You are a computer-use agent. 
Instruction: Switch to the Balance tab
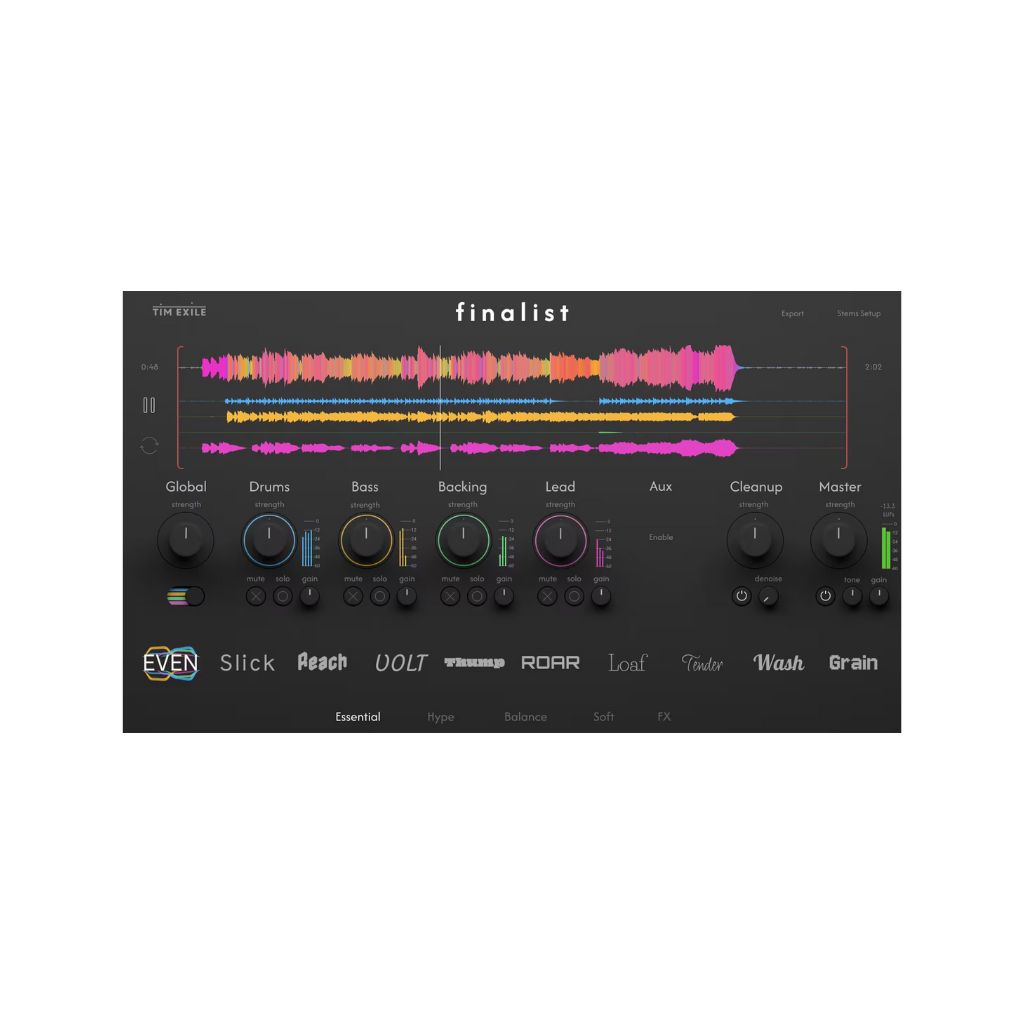point(526,716)
